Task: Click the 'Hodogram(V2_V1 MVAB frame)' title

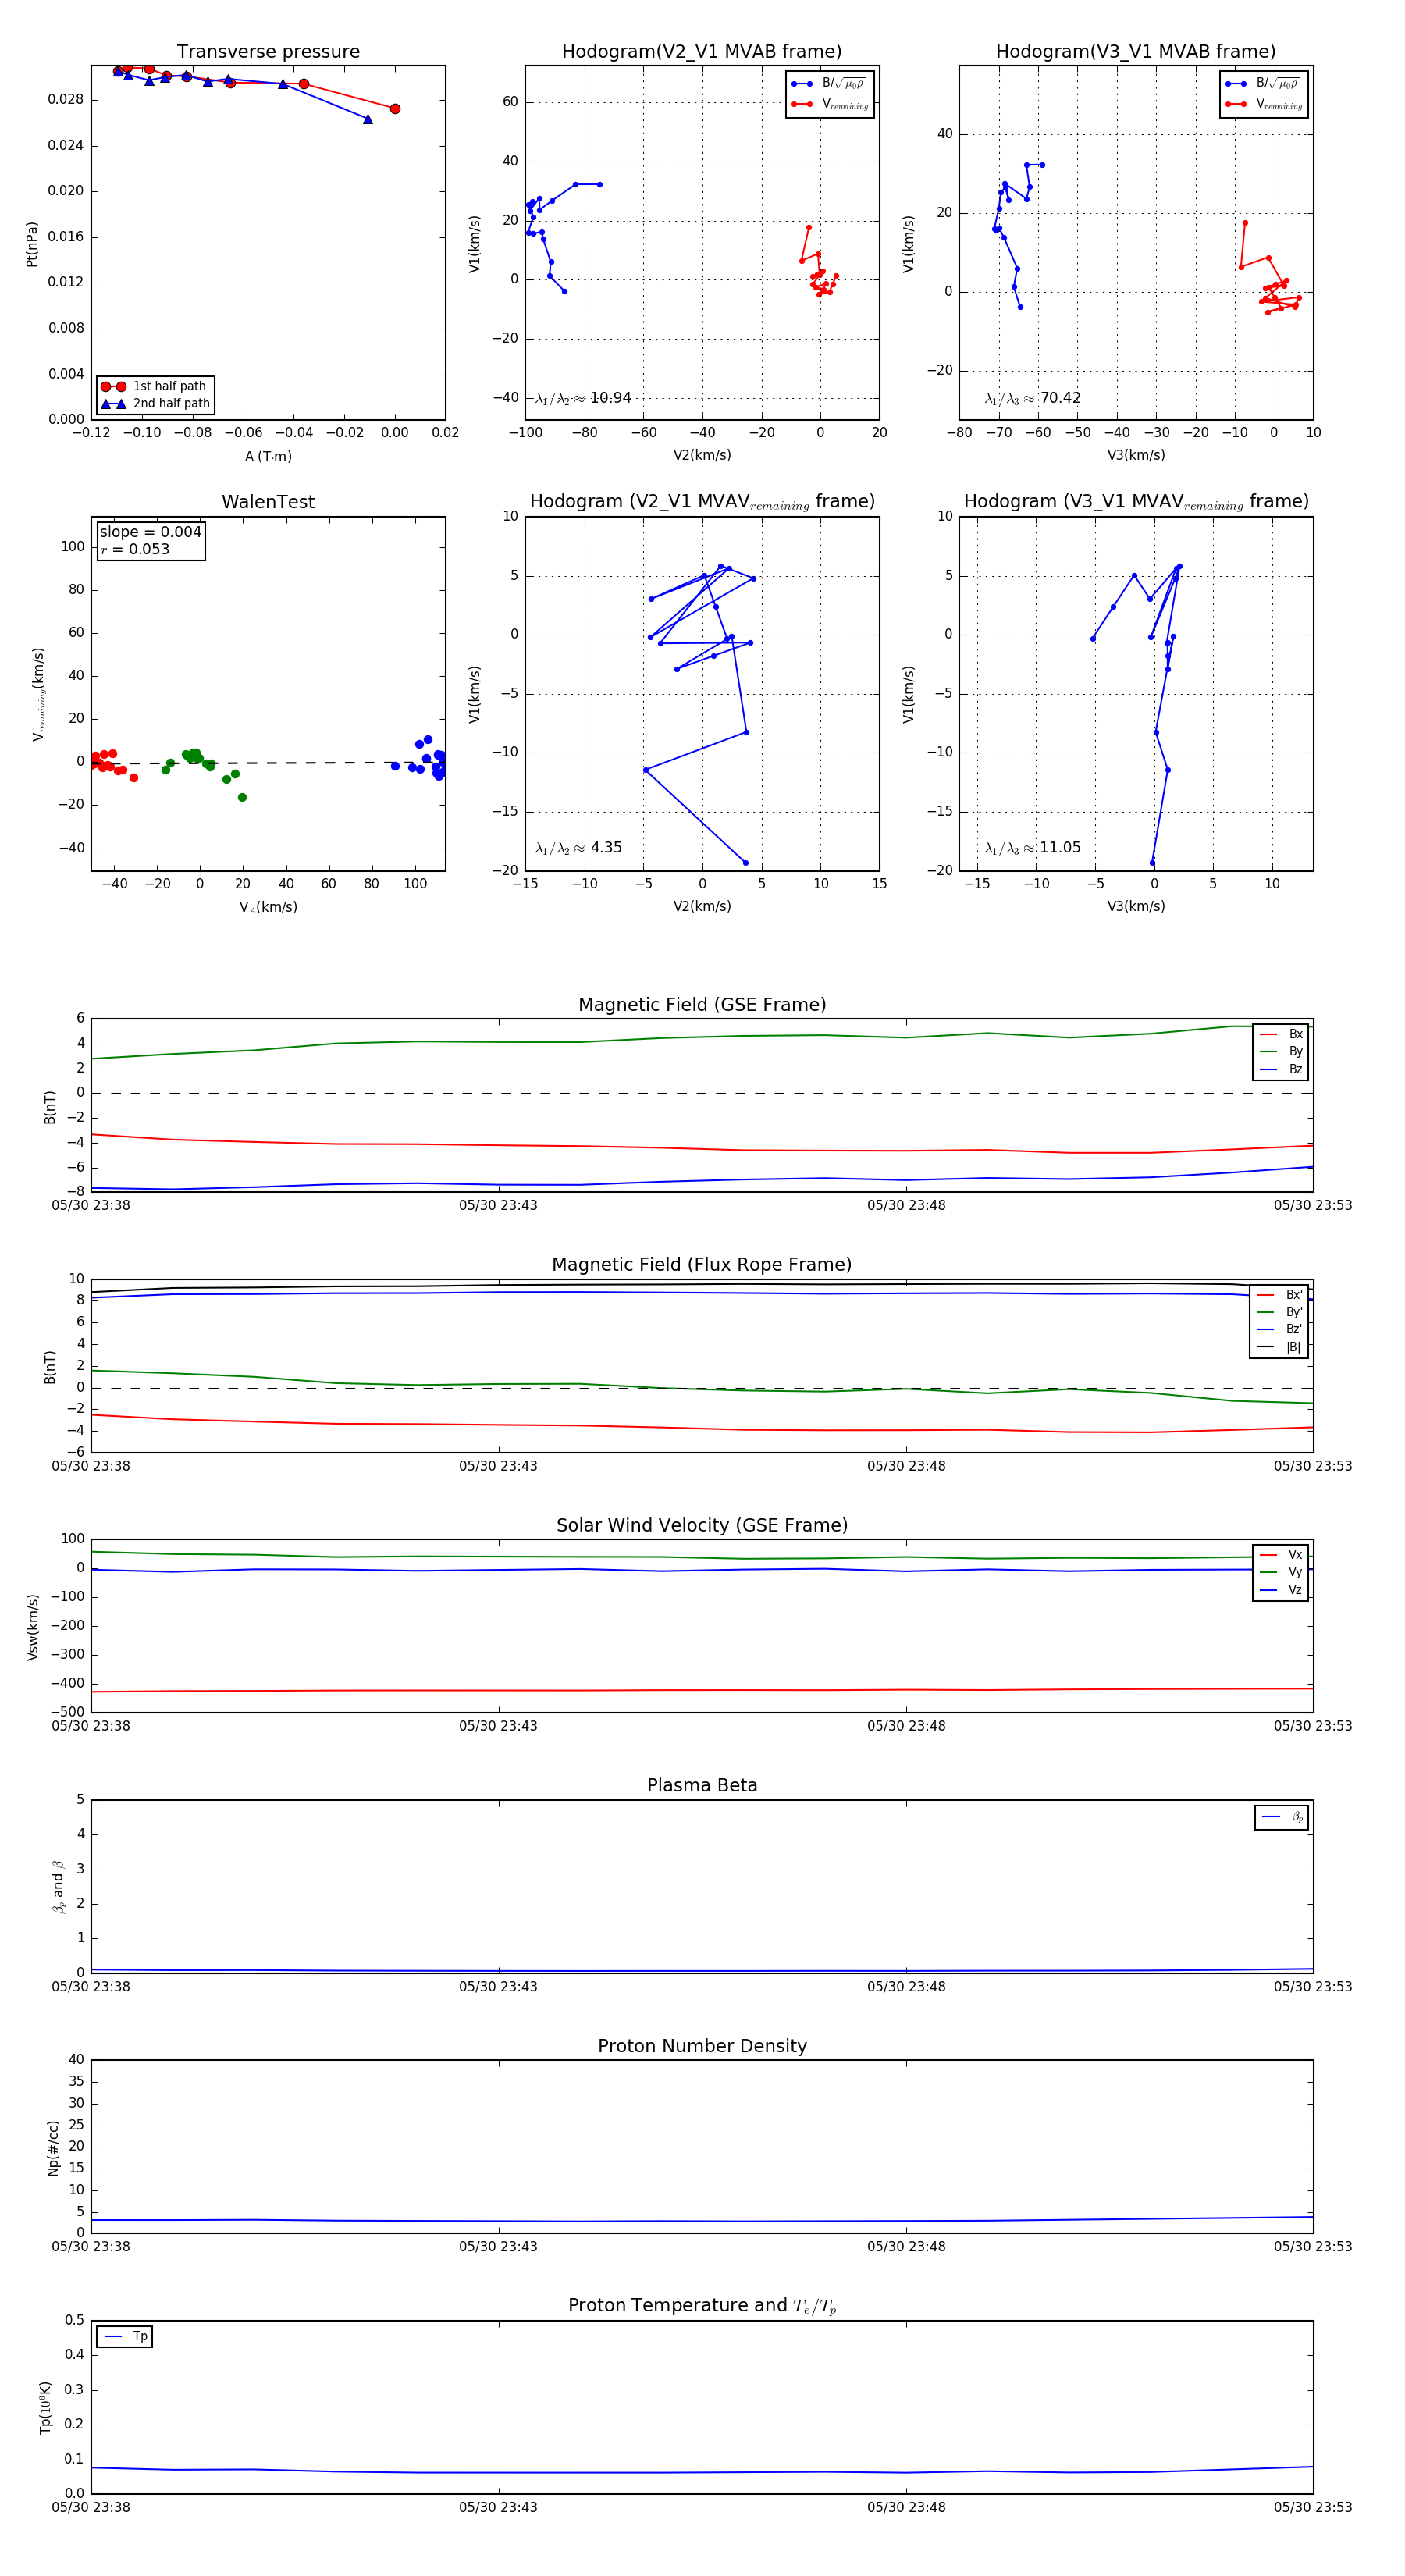Action: (x=701, y=51)
